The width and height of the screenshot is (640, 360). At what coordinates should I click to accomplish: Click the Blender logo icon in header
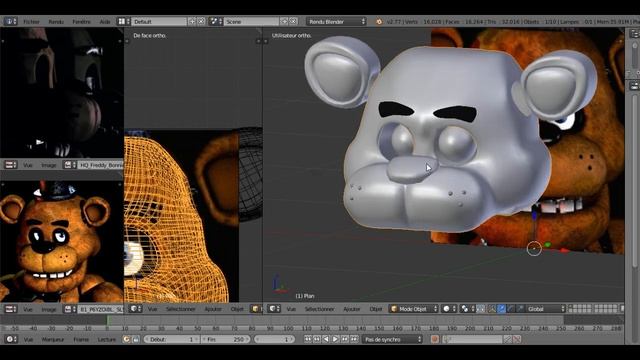point(379,21)
